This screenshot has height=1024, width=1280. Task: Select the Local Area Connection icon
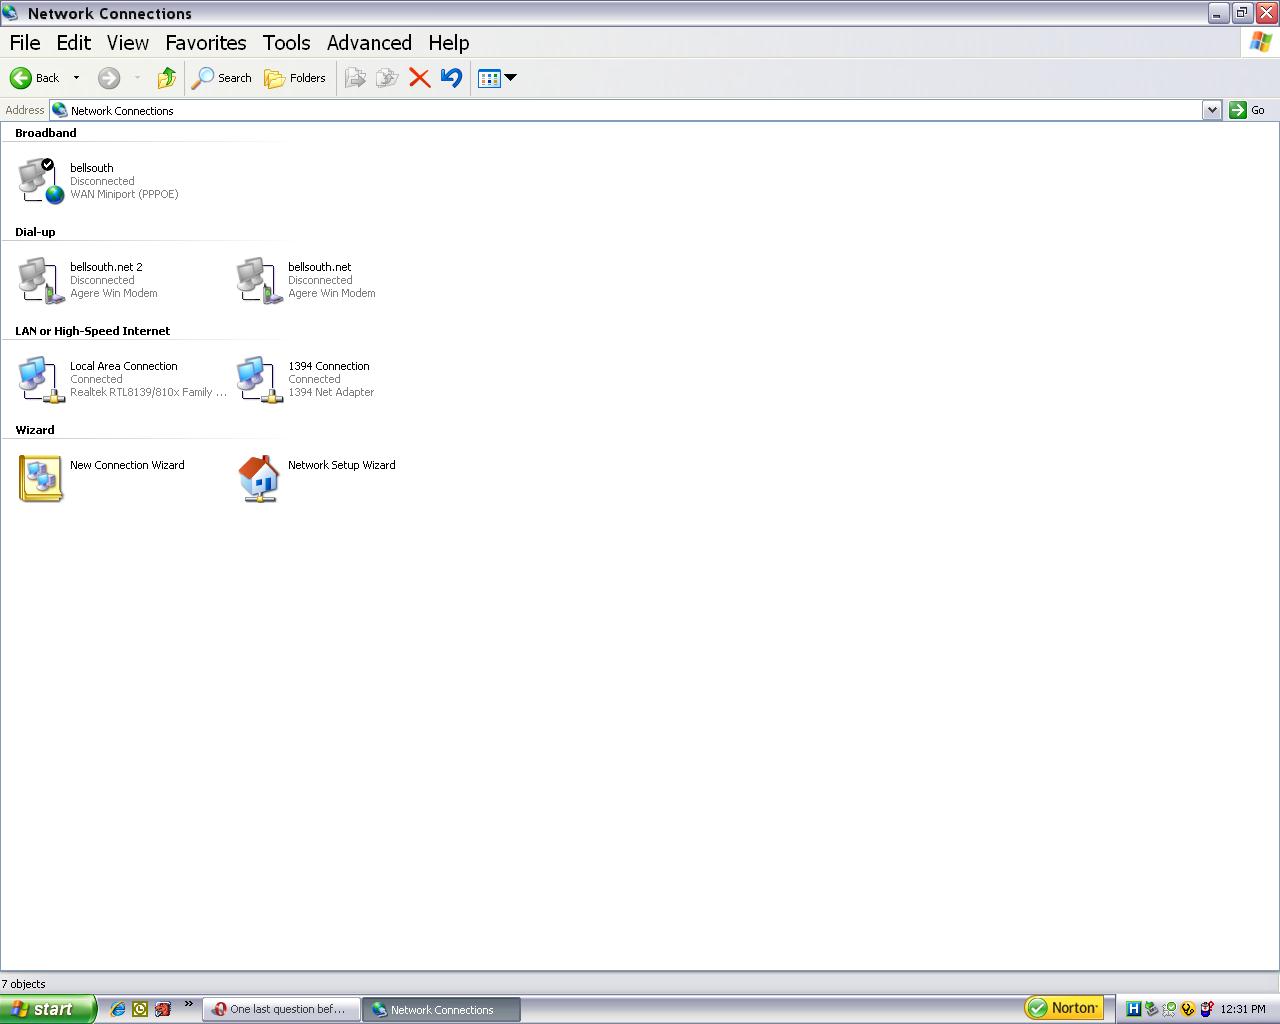click(41, 379)
